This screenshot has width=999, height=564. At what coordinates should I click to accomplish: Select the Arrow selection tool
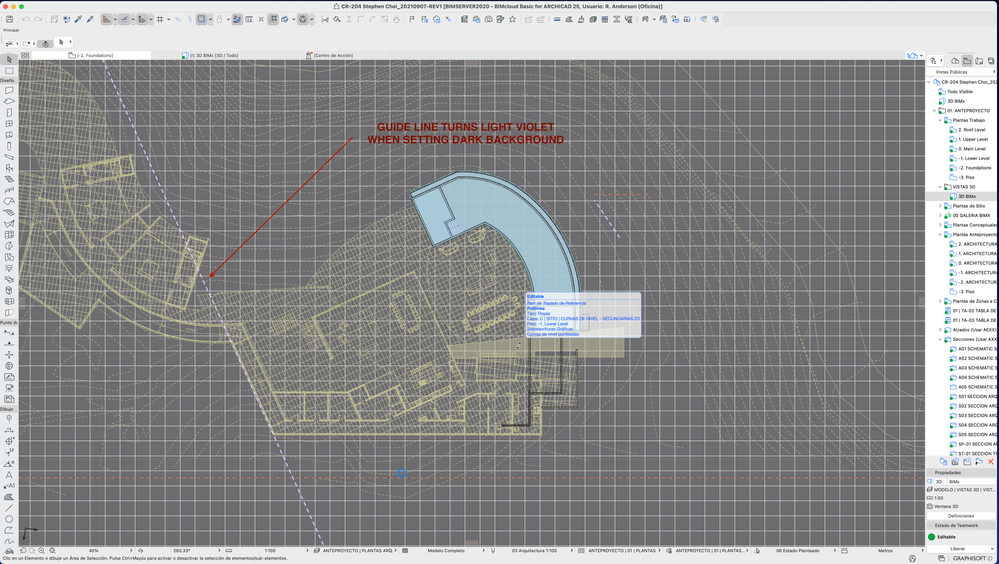click(9, 59)
